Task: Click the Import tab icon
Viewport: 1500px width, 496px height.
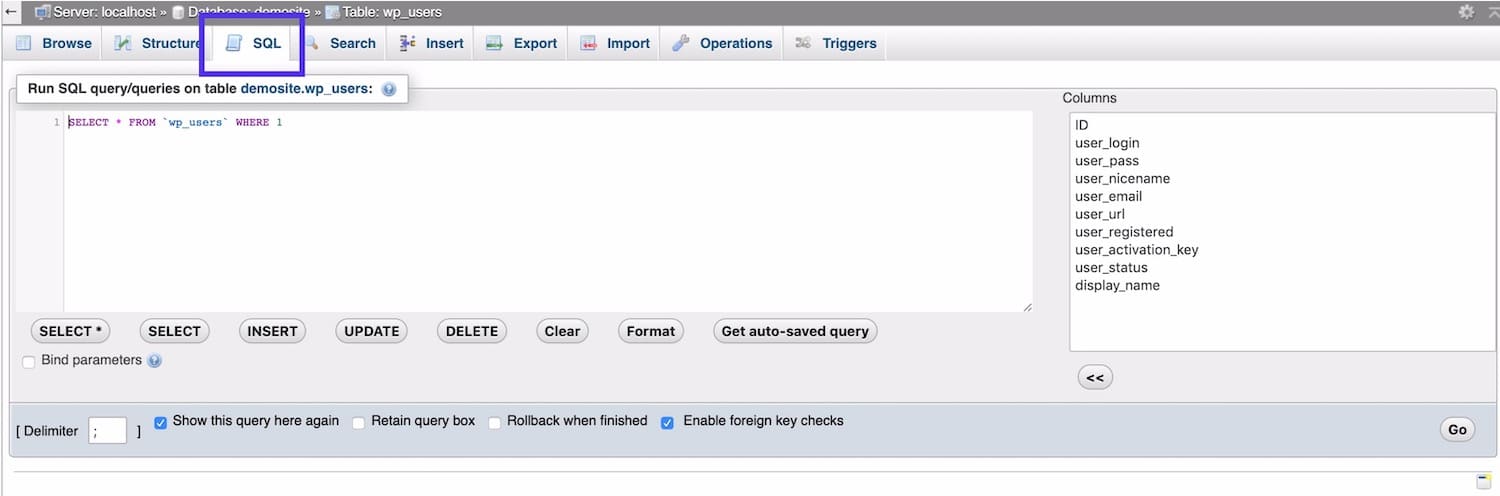Action: click(589, 43)
